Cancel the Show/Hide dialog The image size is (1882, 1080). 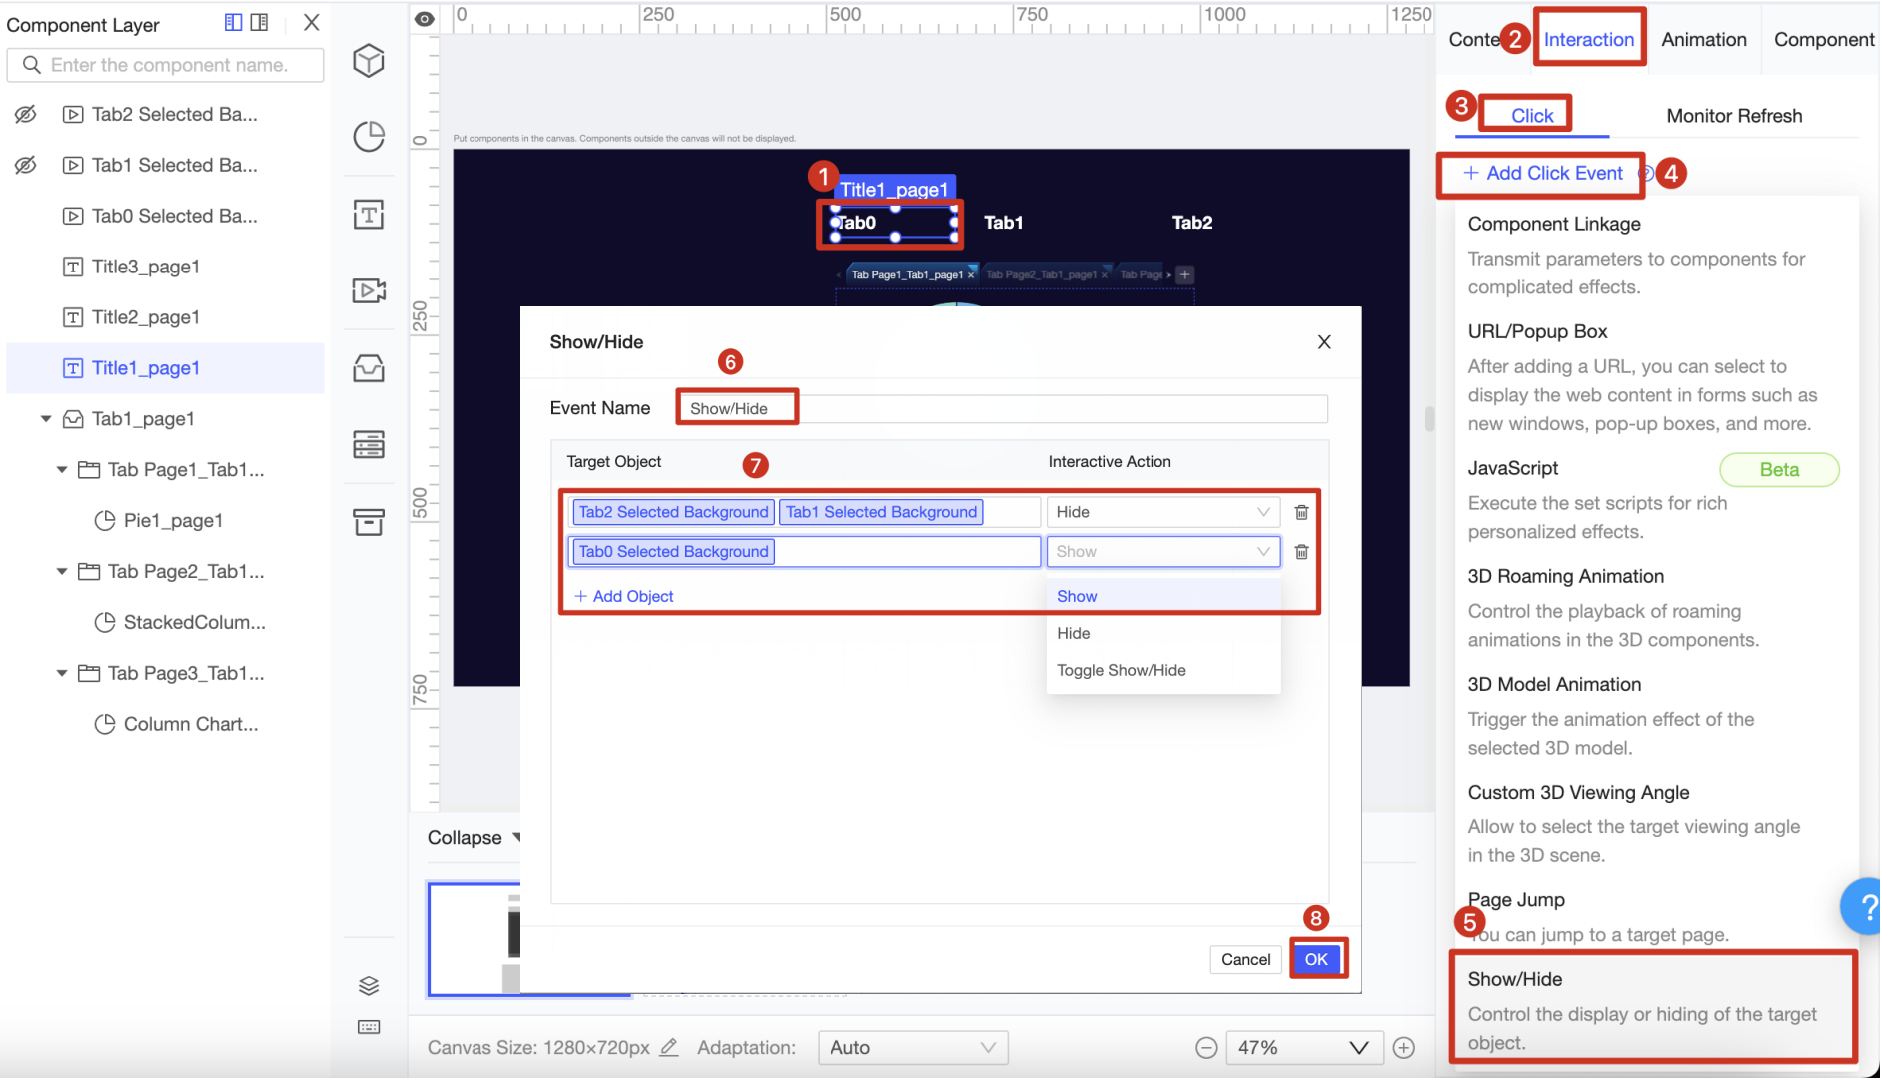click(1245, 959)
